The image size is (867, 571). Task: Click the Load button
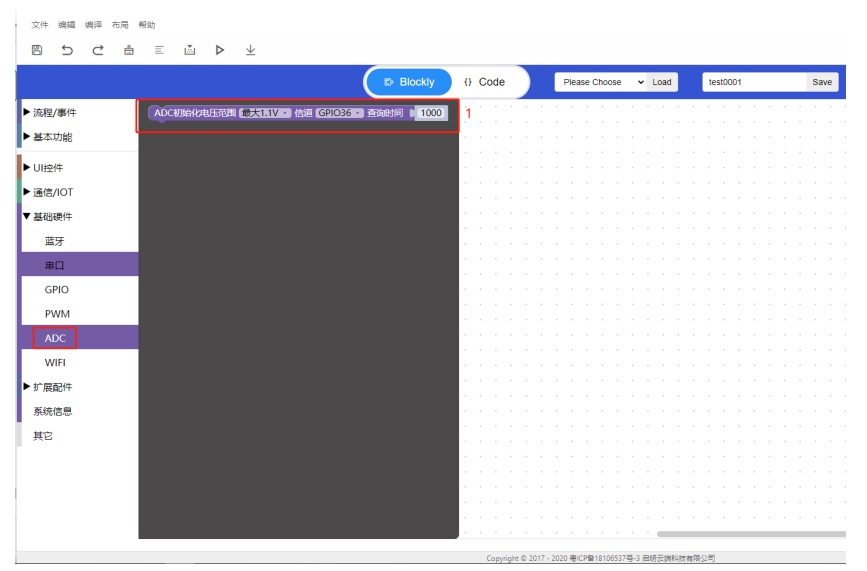click(x=662, y=82)
